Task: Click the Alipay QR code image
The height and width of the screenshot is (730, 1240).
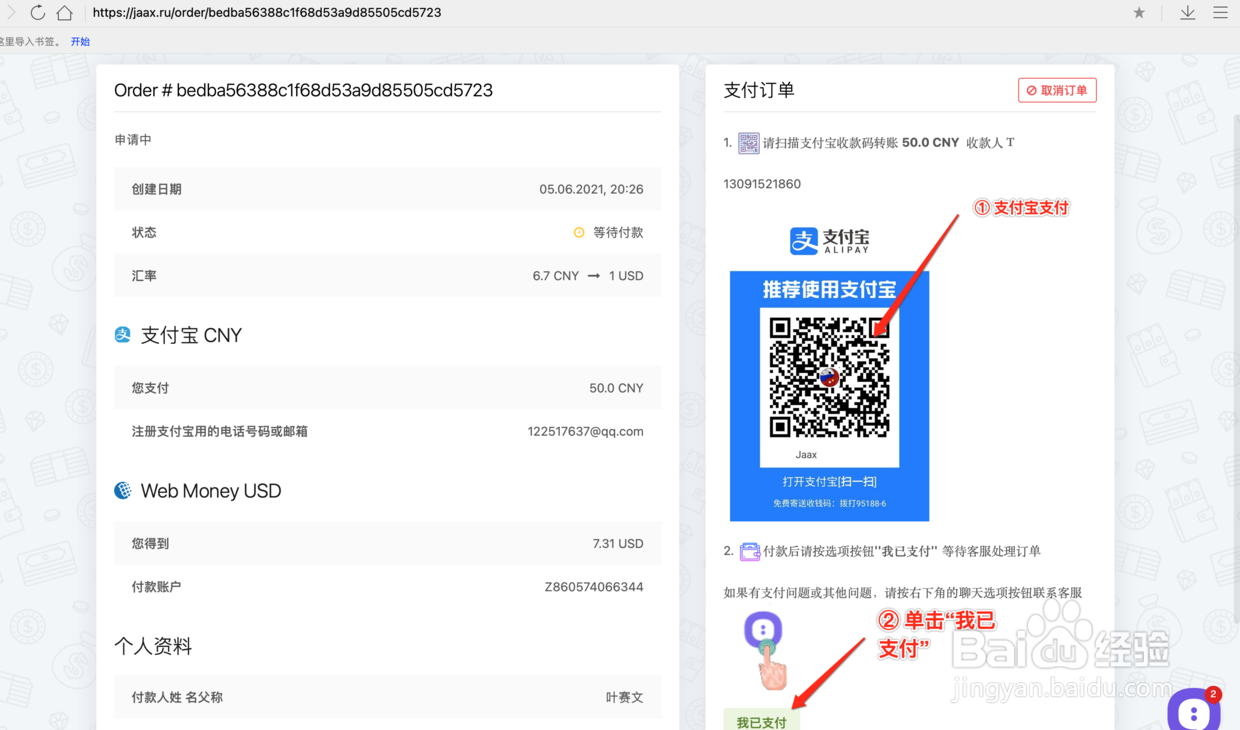Action: [829, 377]
